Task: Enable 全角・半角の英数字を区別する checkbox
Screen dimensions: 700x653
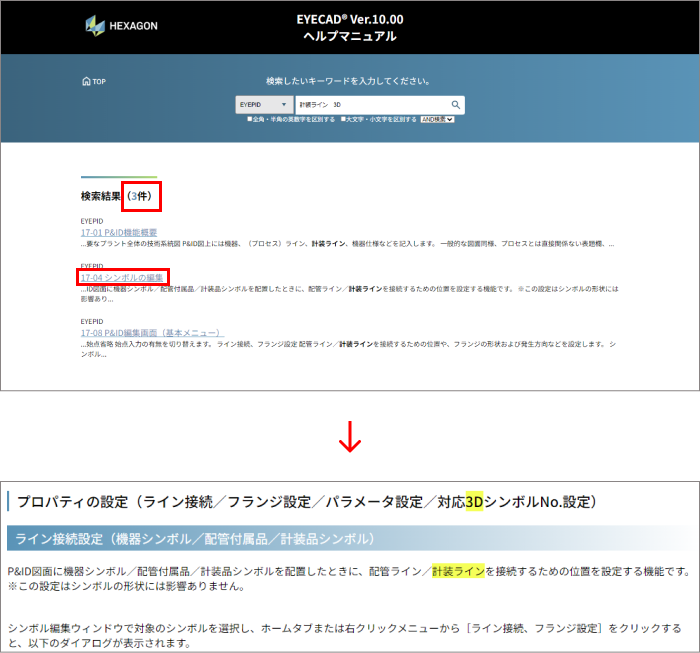Action: click(x=250, y=119)
